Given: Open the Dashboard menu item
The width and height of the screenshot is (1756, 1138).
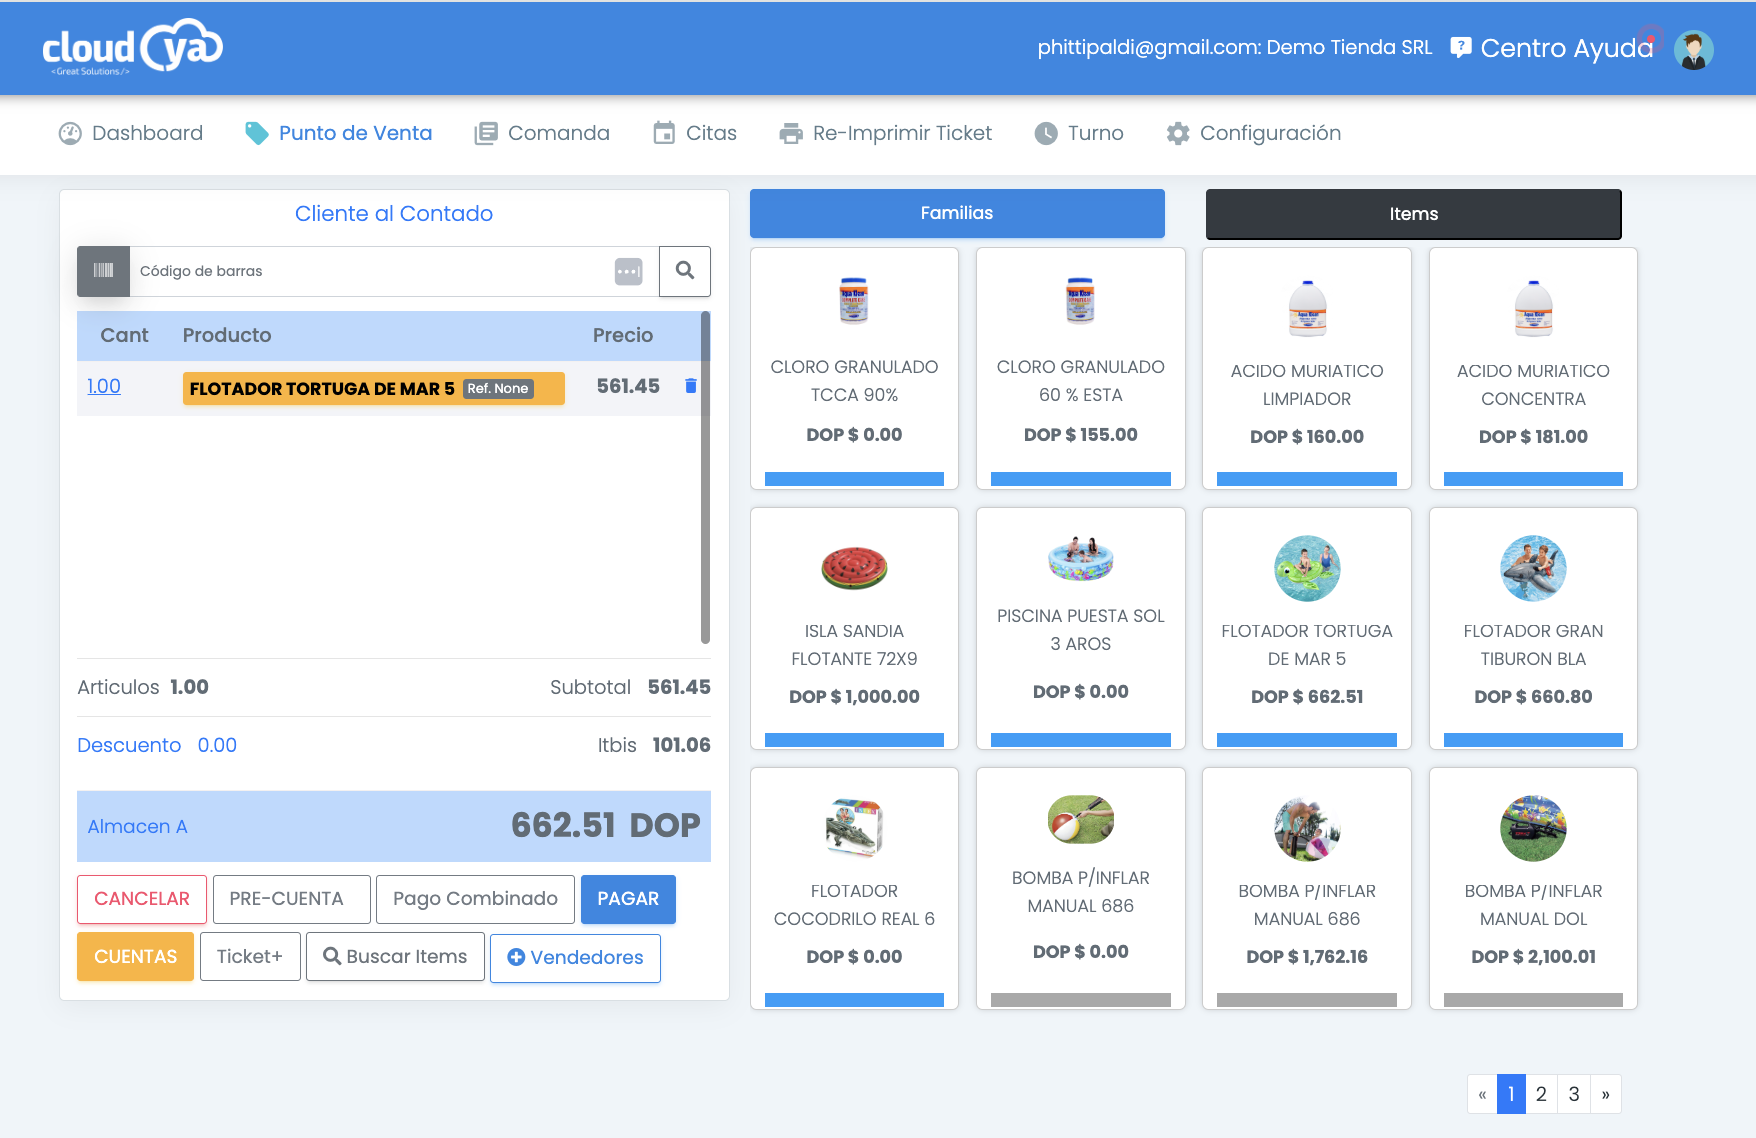Looking at the screenshot, I should [131, 133].
